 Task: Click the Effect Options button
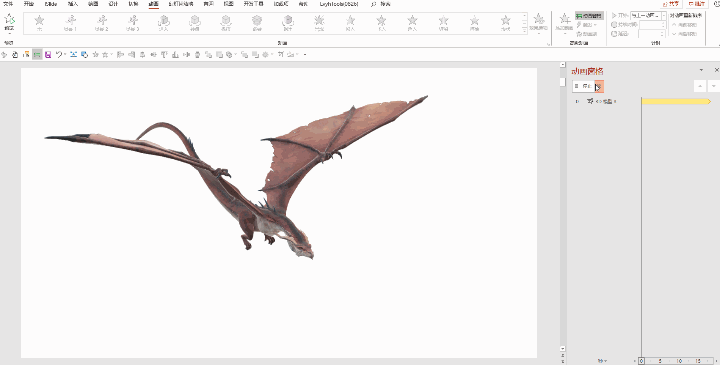(x=539, y=23)
